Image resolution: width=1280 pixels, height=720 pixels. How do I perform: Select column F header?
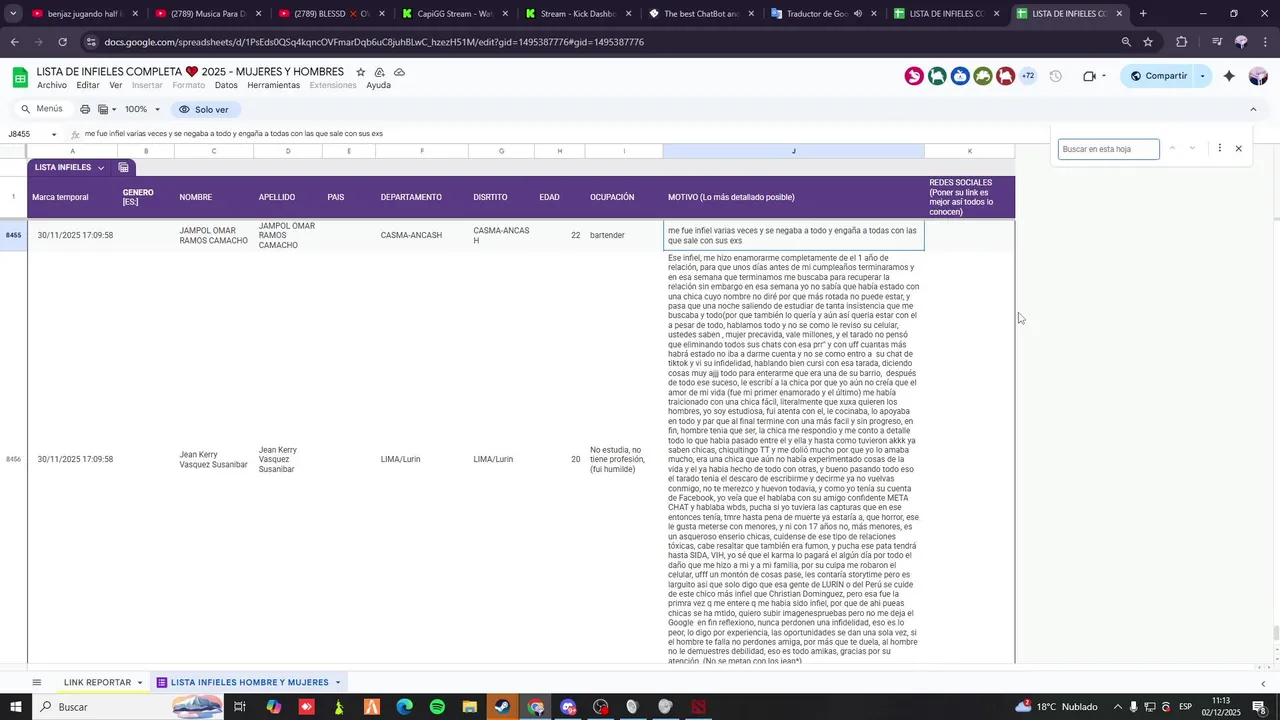pos(422,151)
